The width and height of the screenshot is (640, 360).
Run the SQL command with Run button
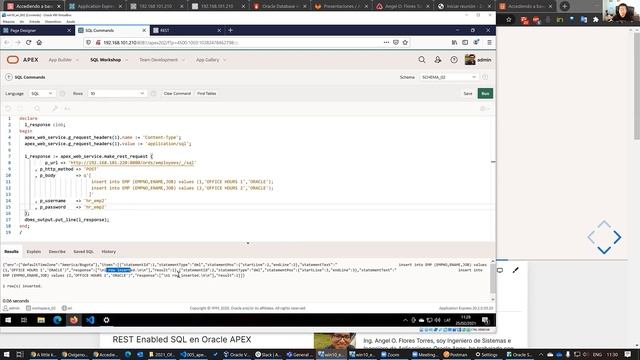485,93
